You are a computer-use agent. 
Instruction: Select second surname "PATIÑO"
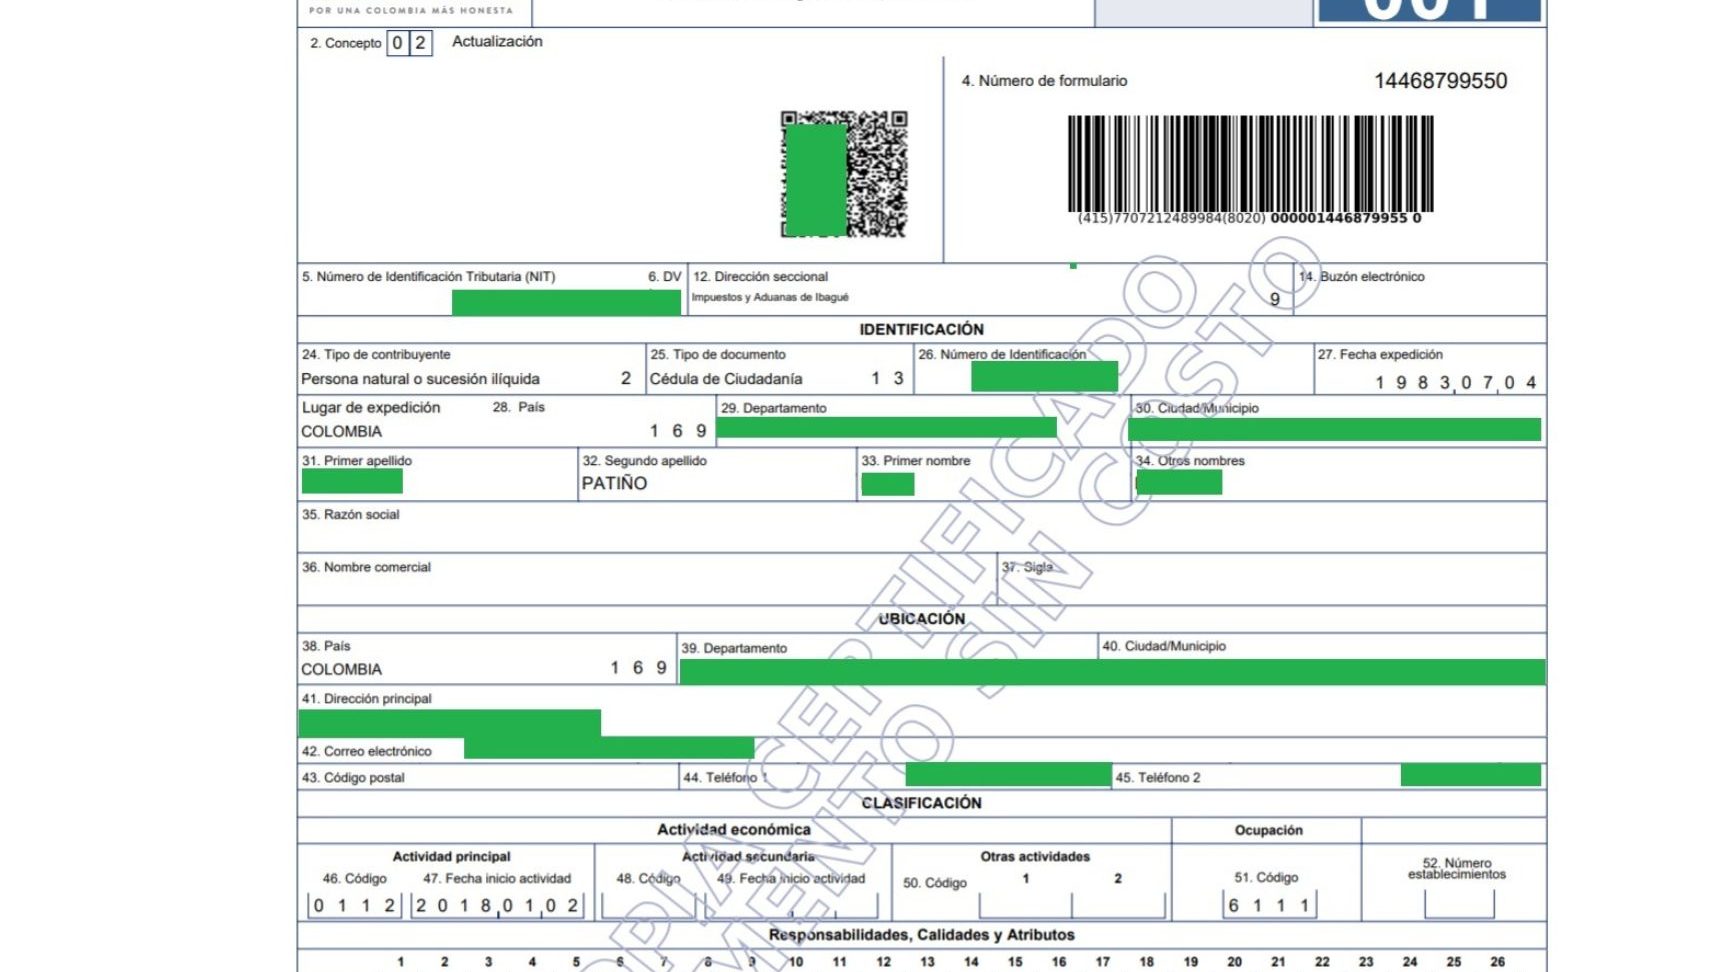(614, 483)
